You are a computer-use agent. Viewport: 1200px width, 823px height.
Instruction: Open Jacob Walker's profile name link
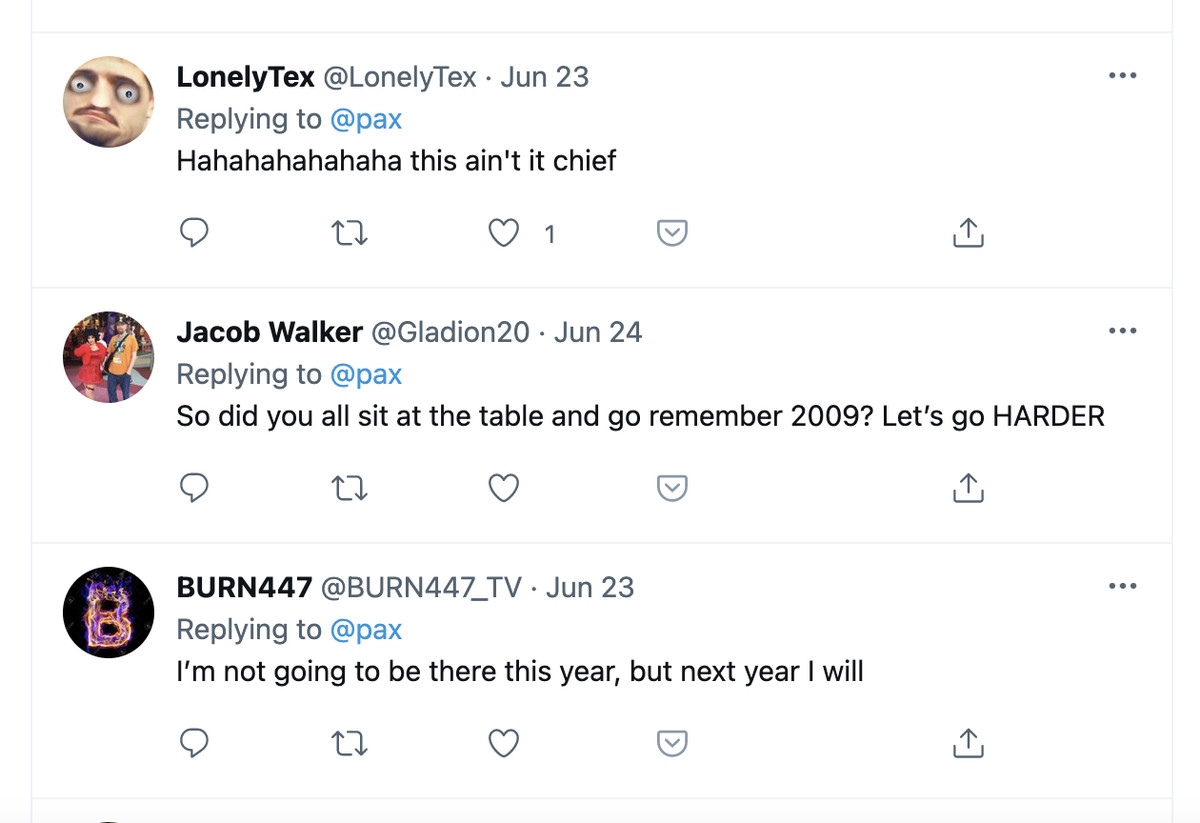[x=269, y=332]
